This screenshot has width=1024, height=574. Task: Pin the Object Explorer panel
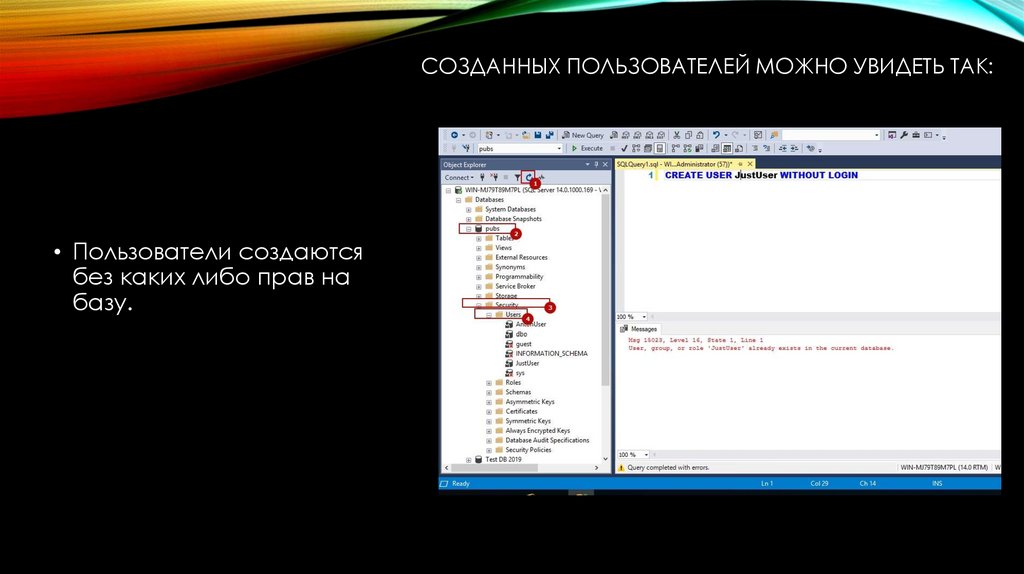coord(596,165)
